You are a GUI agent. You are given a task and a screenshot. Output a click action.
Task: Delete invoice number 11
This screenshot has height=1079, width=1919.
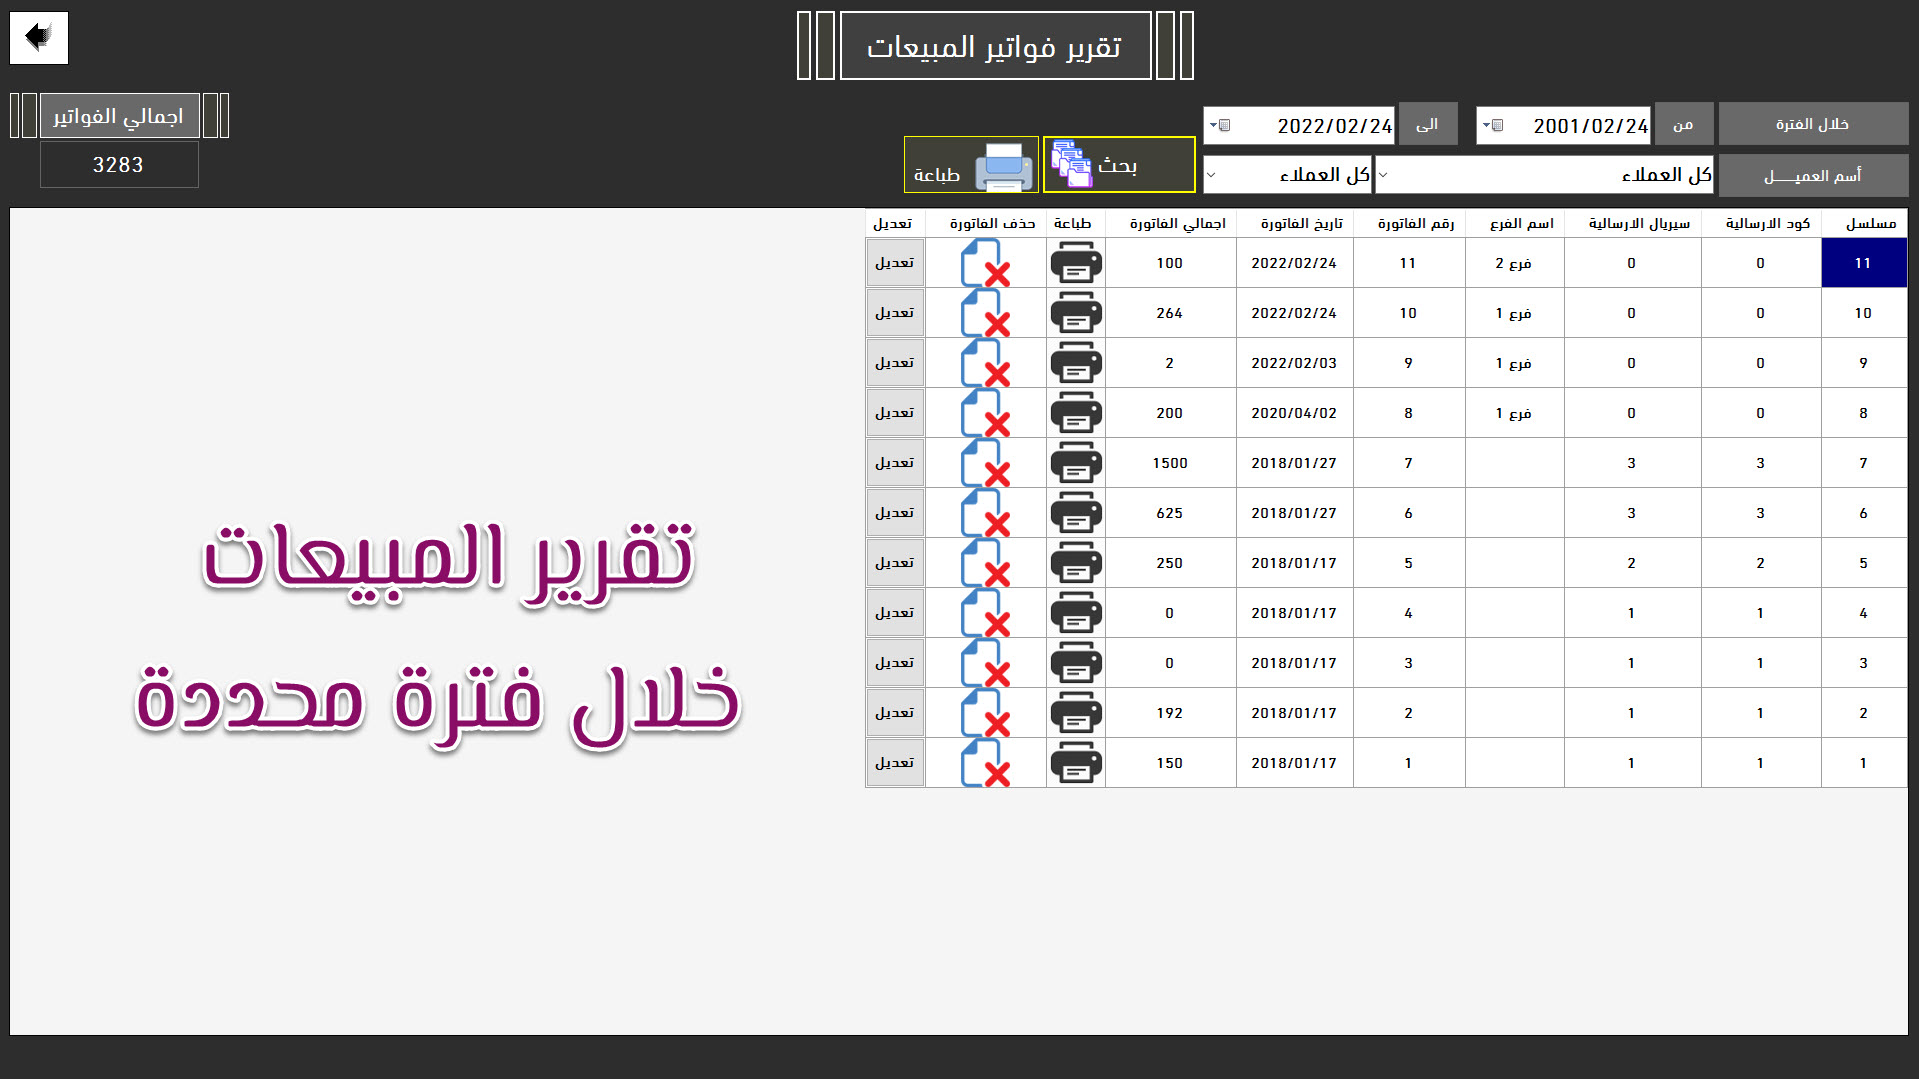pos(986,263)
